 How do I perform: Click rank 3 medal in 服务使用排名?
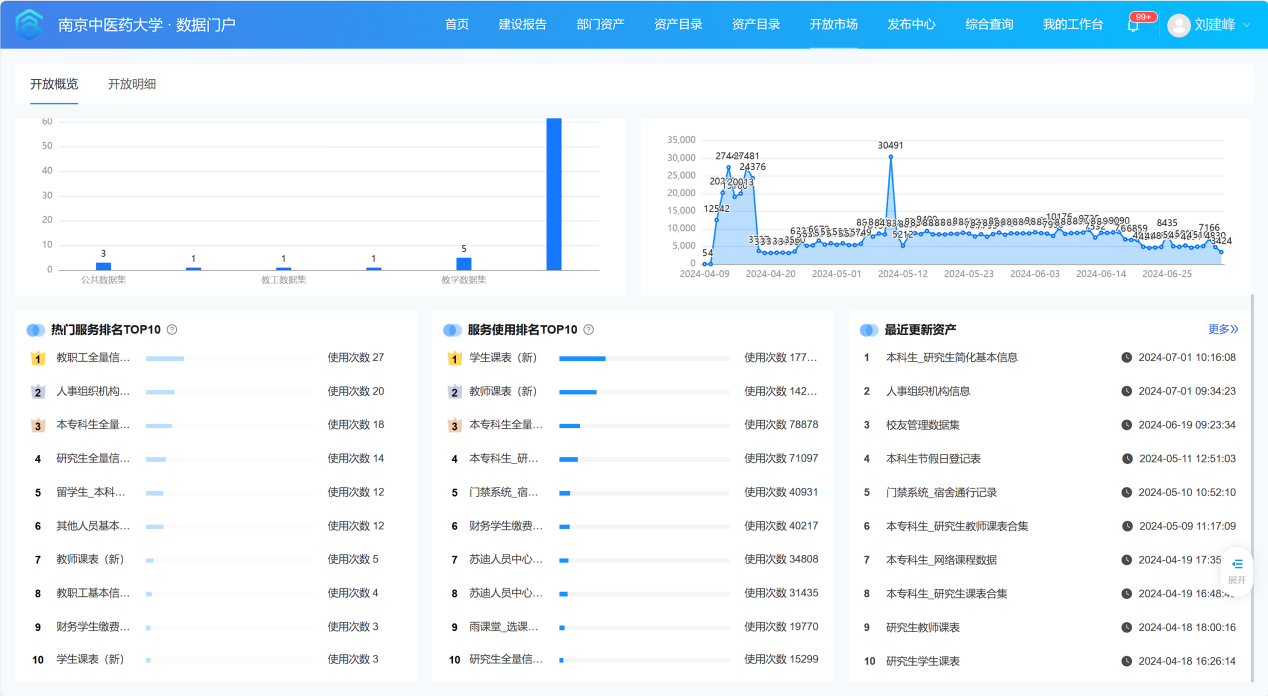454,425
